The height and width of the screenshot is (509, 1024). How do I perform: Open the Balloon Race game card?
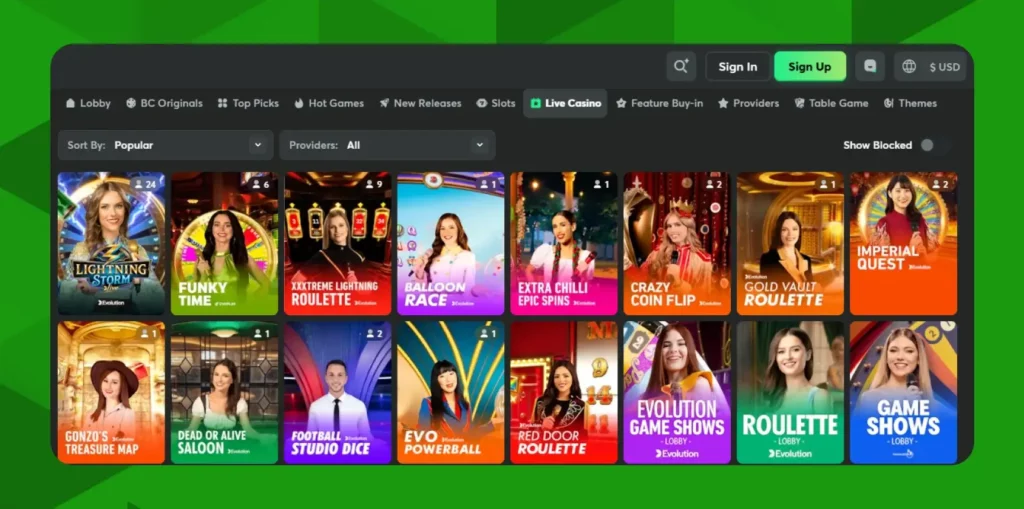tap(451, 244)
